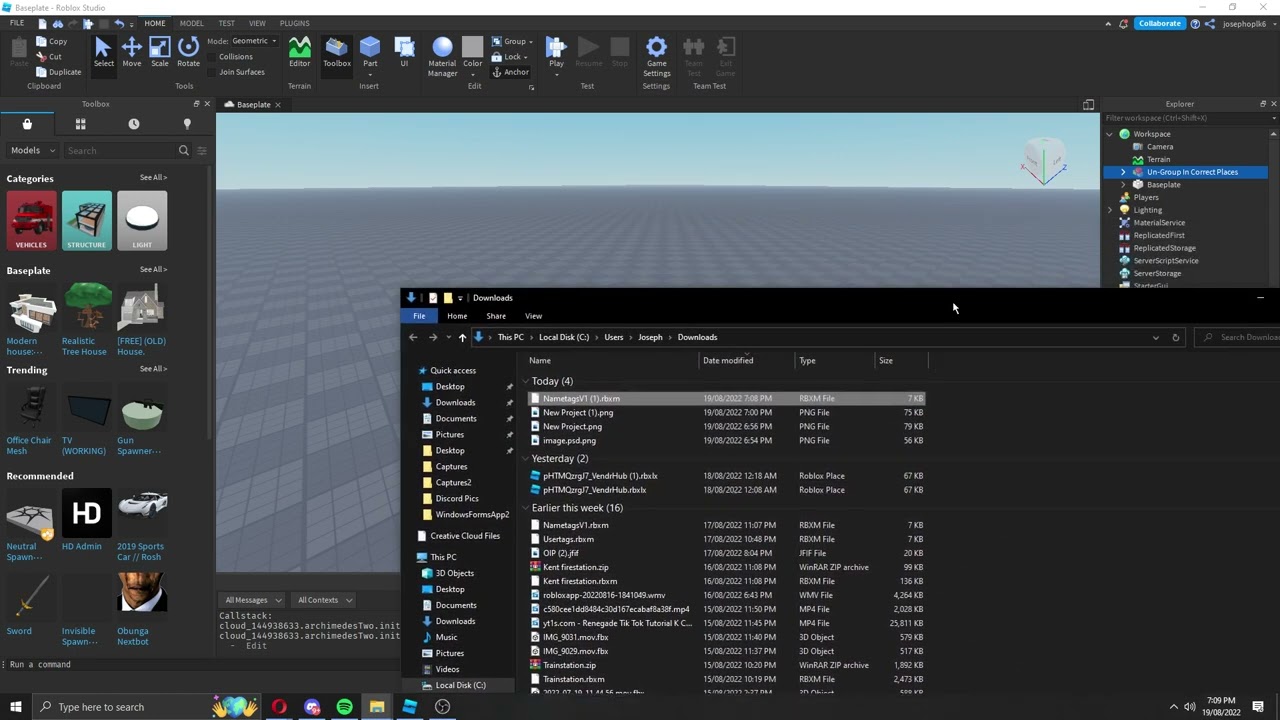The width and height of the screenshot is (1280, 720).
Task: Expand Un-Group In Correct Places node
Action: pyautogui.click(x=1123, y=172)
